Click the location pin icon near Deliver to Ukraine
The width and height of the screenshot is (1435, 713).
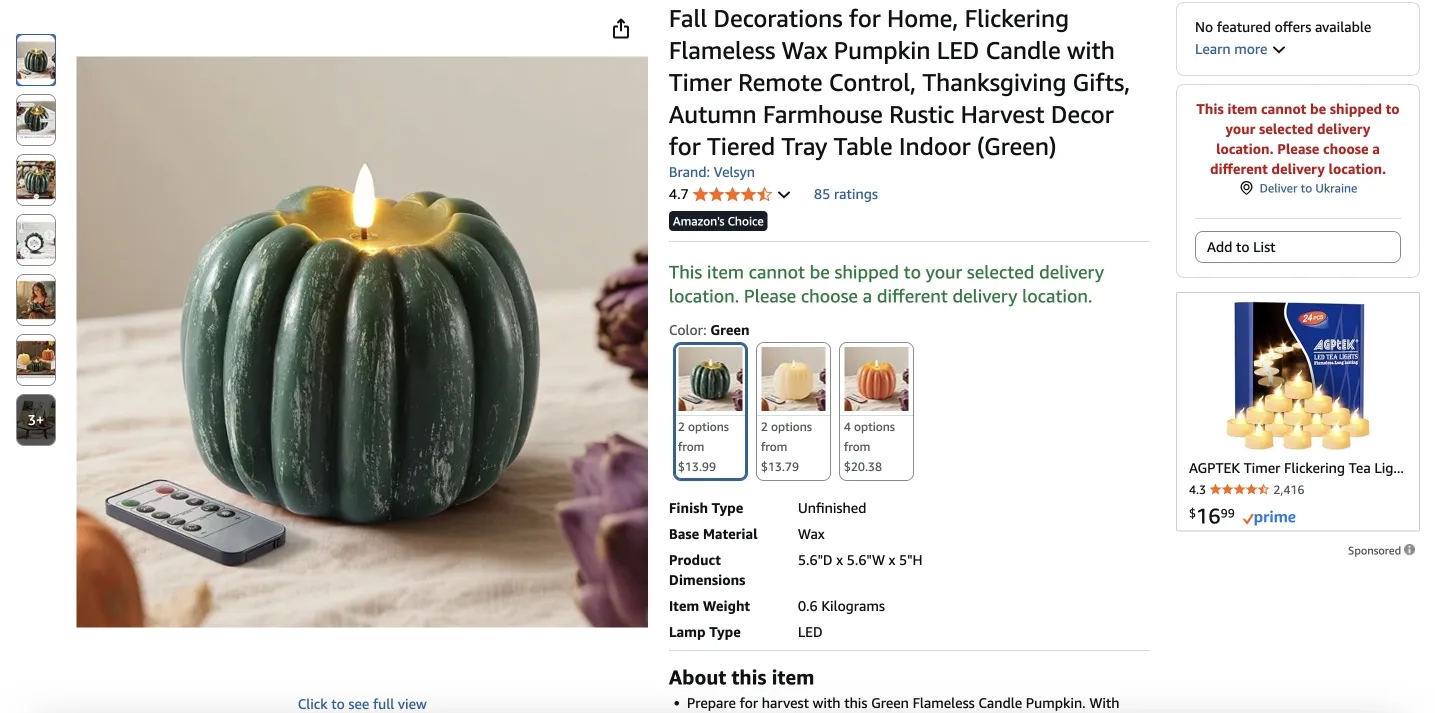(x=1246, y=188)
